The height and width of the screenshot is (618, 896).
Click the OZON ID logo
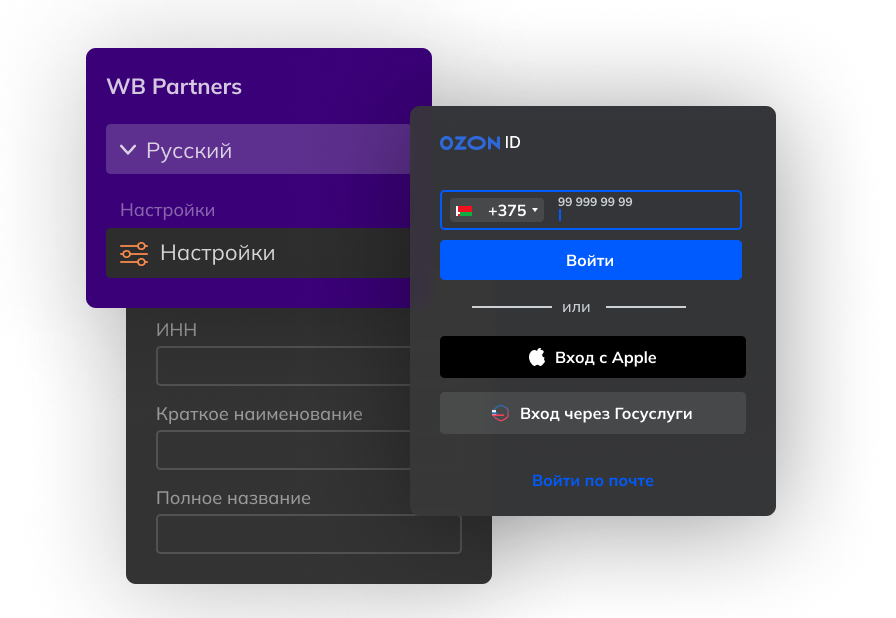(x=480, y=143)
